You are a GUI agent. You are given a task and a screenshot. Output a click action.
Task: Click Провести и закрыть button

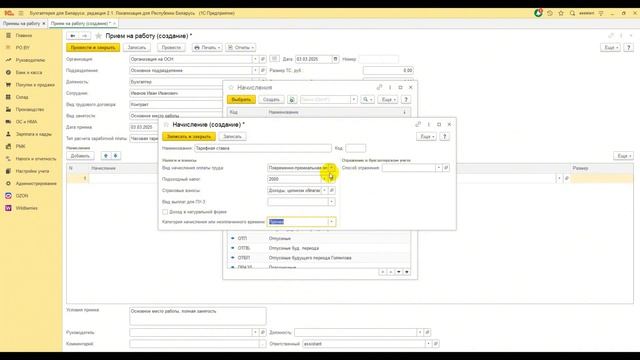pyautogui.click(x=93, y=48)
